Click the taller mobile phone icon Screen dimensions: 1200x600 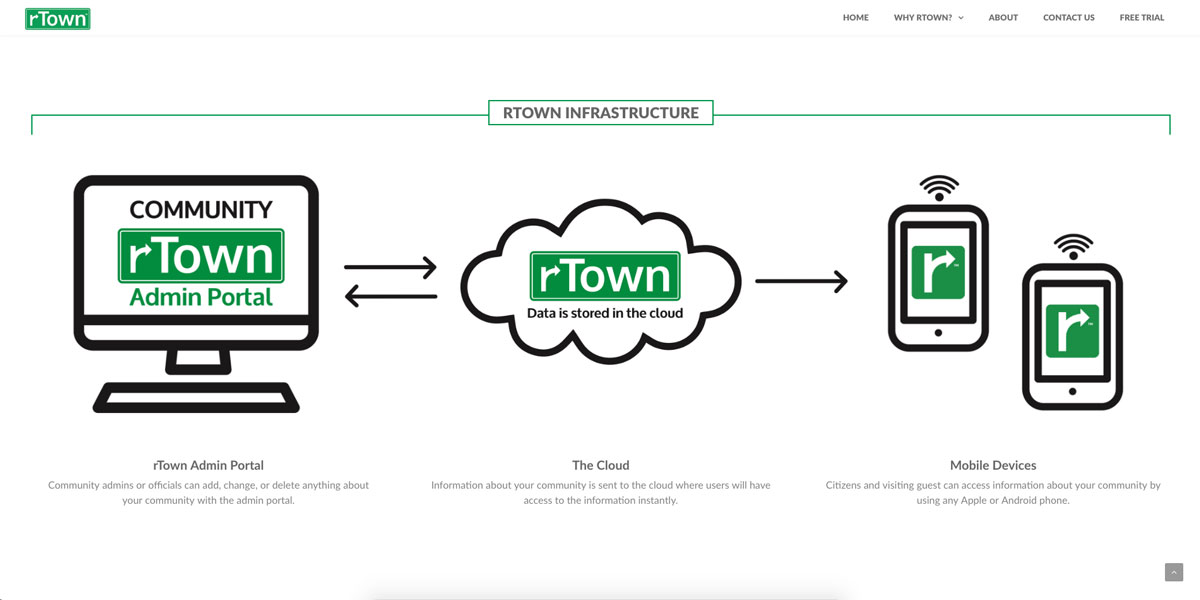pos(938,279)
